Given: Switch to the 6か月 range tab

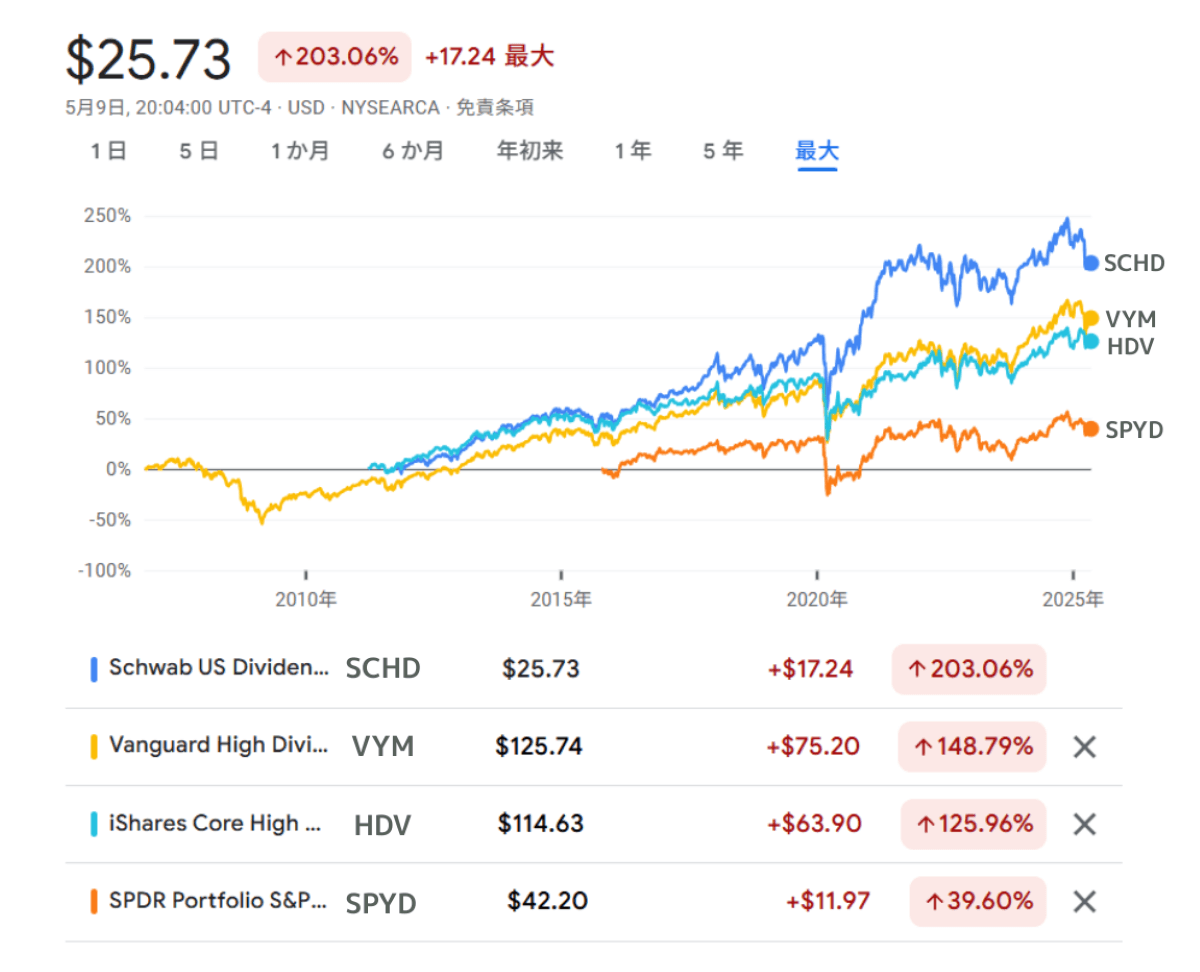Looking at the screenshot, I should point(413,151).
